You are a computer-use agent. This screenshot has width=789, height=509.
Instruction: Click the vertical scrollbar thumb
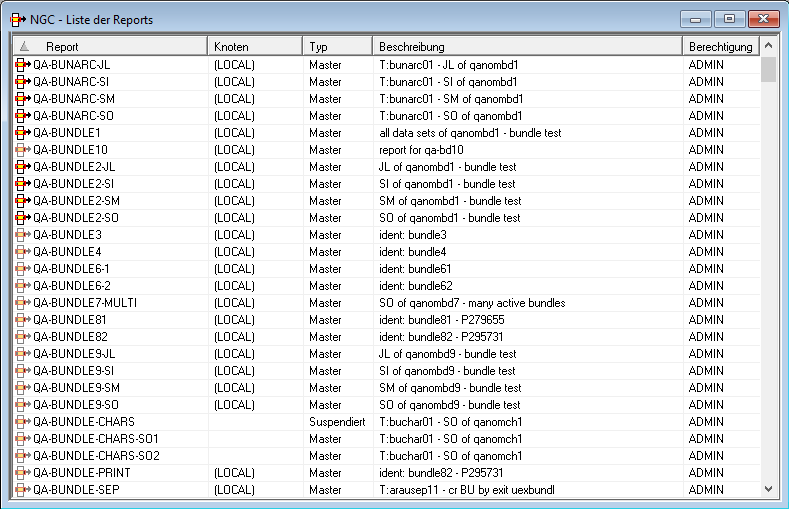point(768,69)
